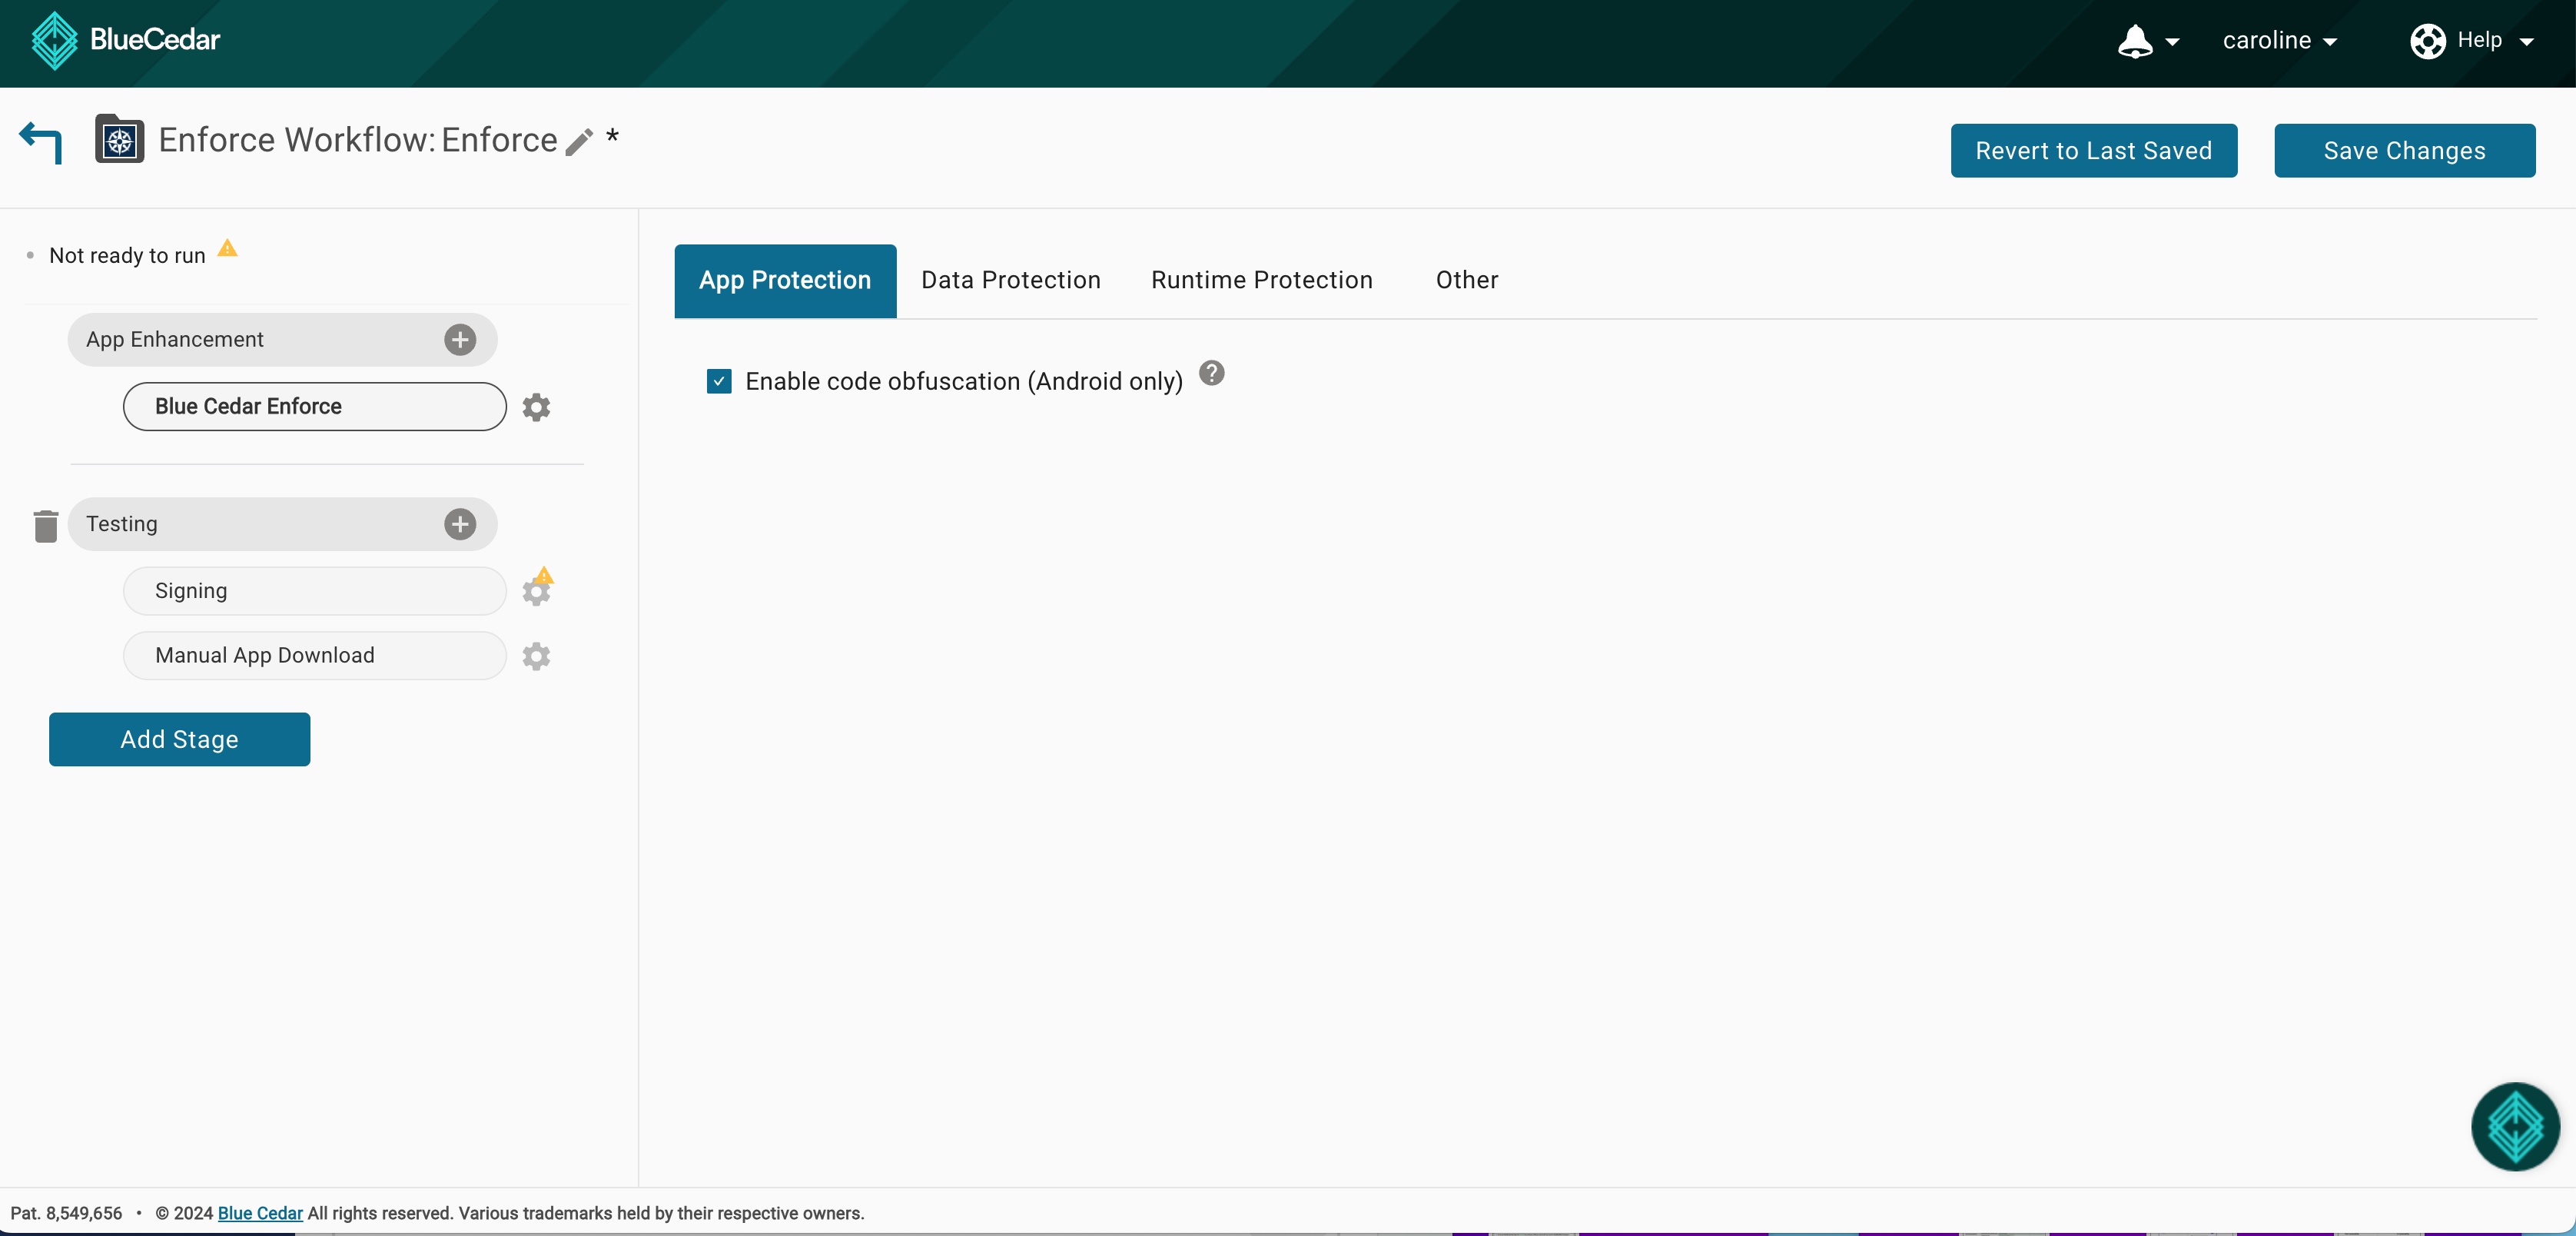Toggle Enable code obfuscation checkbox
The height and width of the screenshot is (1236, 2576).
[719, 382]
